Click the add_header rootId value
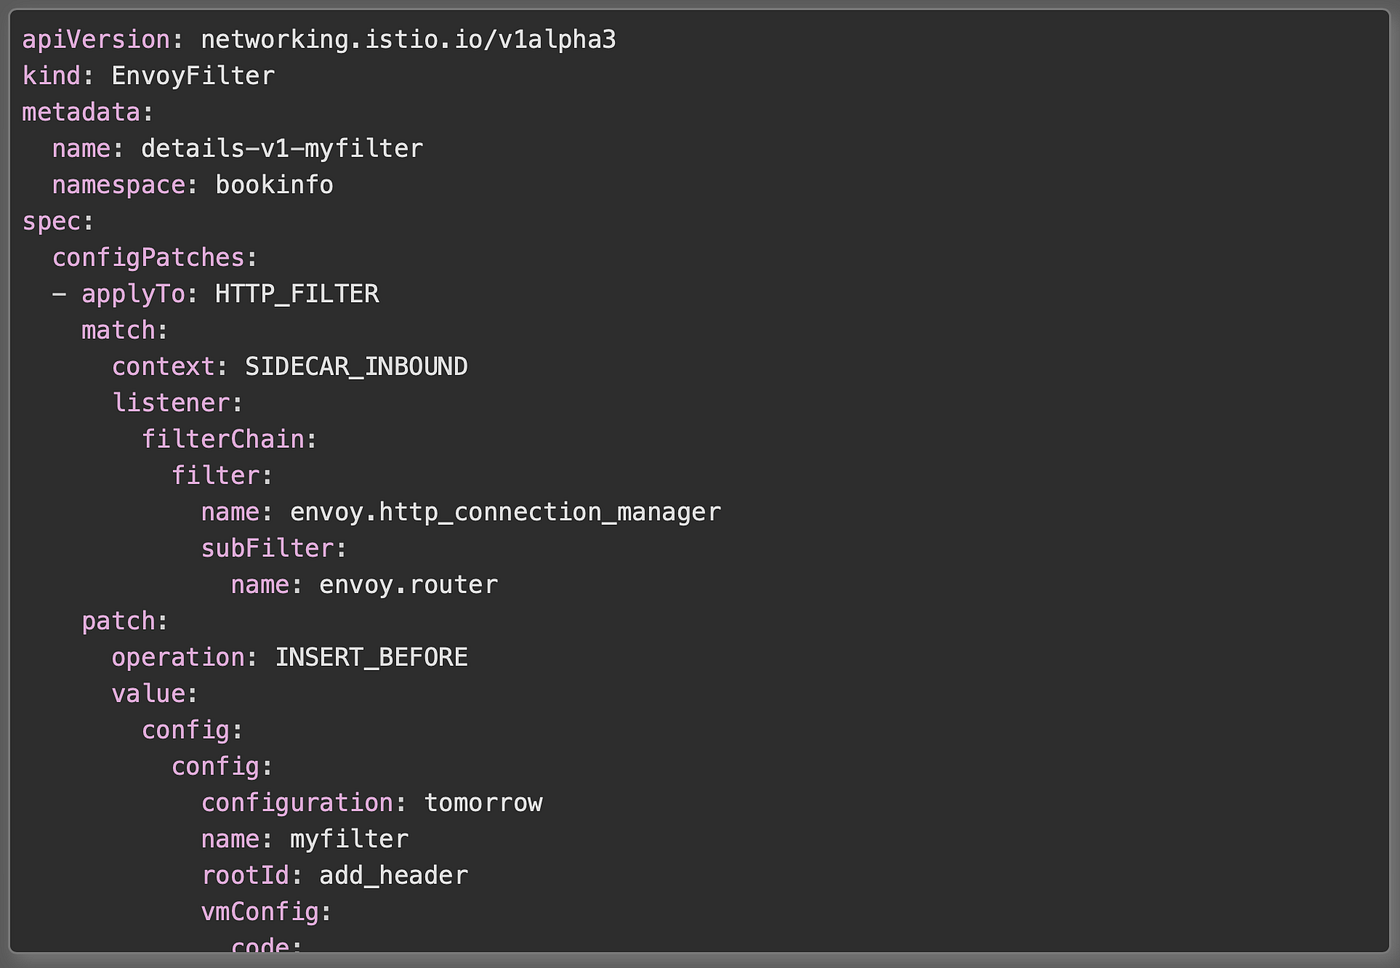Image resolution: width=1400 pixels, height=968 pixels. point(393,875)
